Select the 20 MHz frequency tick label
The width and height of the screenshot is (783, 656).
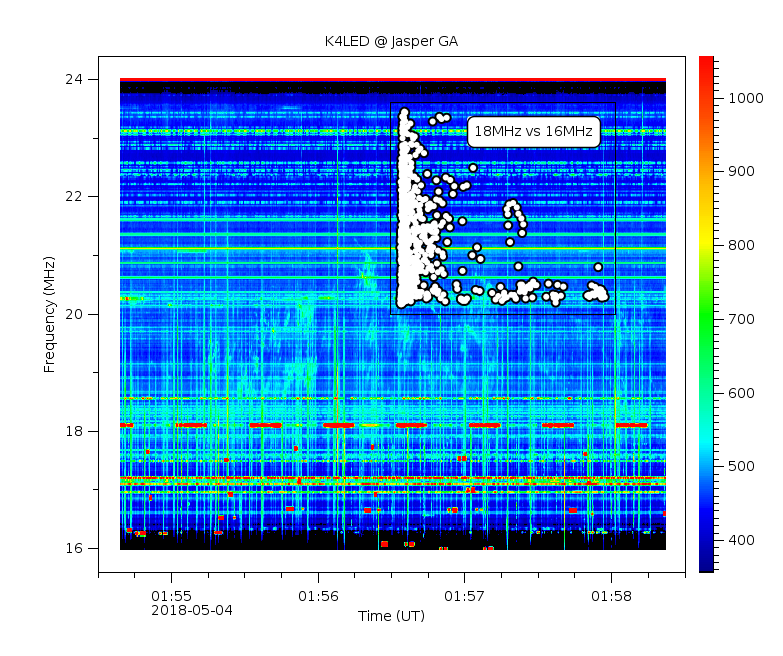[x=76, y=314]
